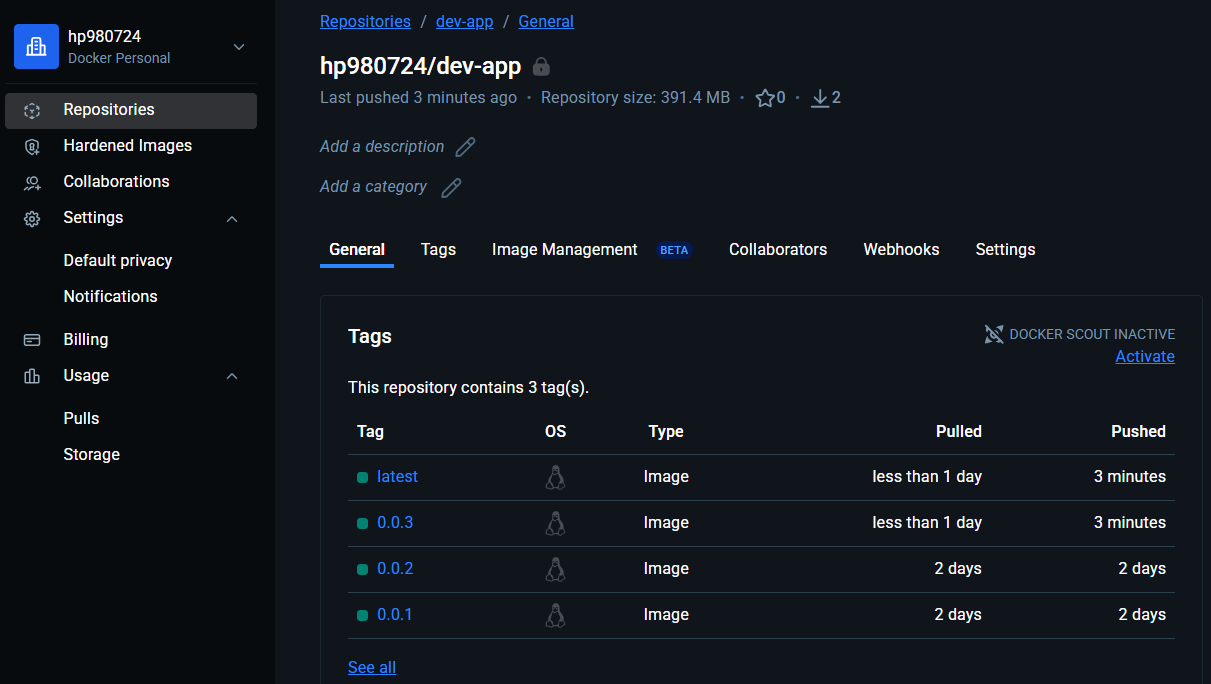Image resolution: width=1211 pixels, height=684 pixels.
Task: Click the green status dot for 0.0.3 tag
Action: click(x=363, y=524)
